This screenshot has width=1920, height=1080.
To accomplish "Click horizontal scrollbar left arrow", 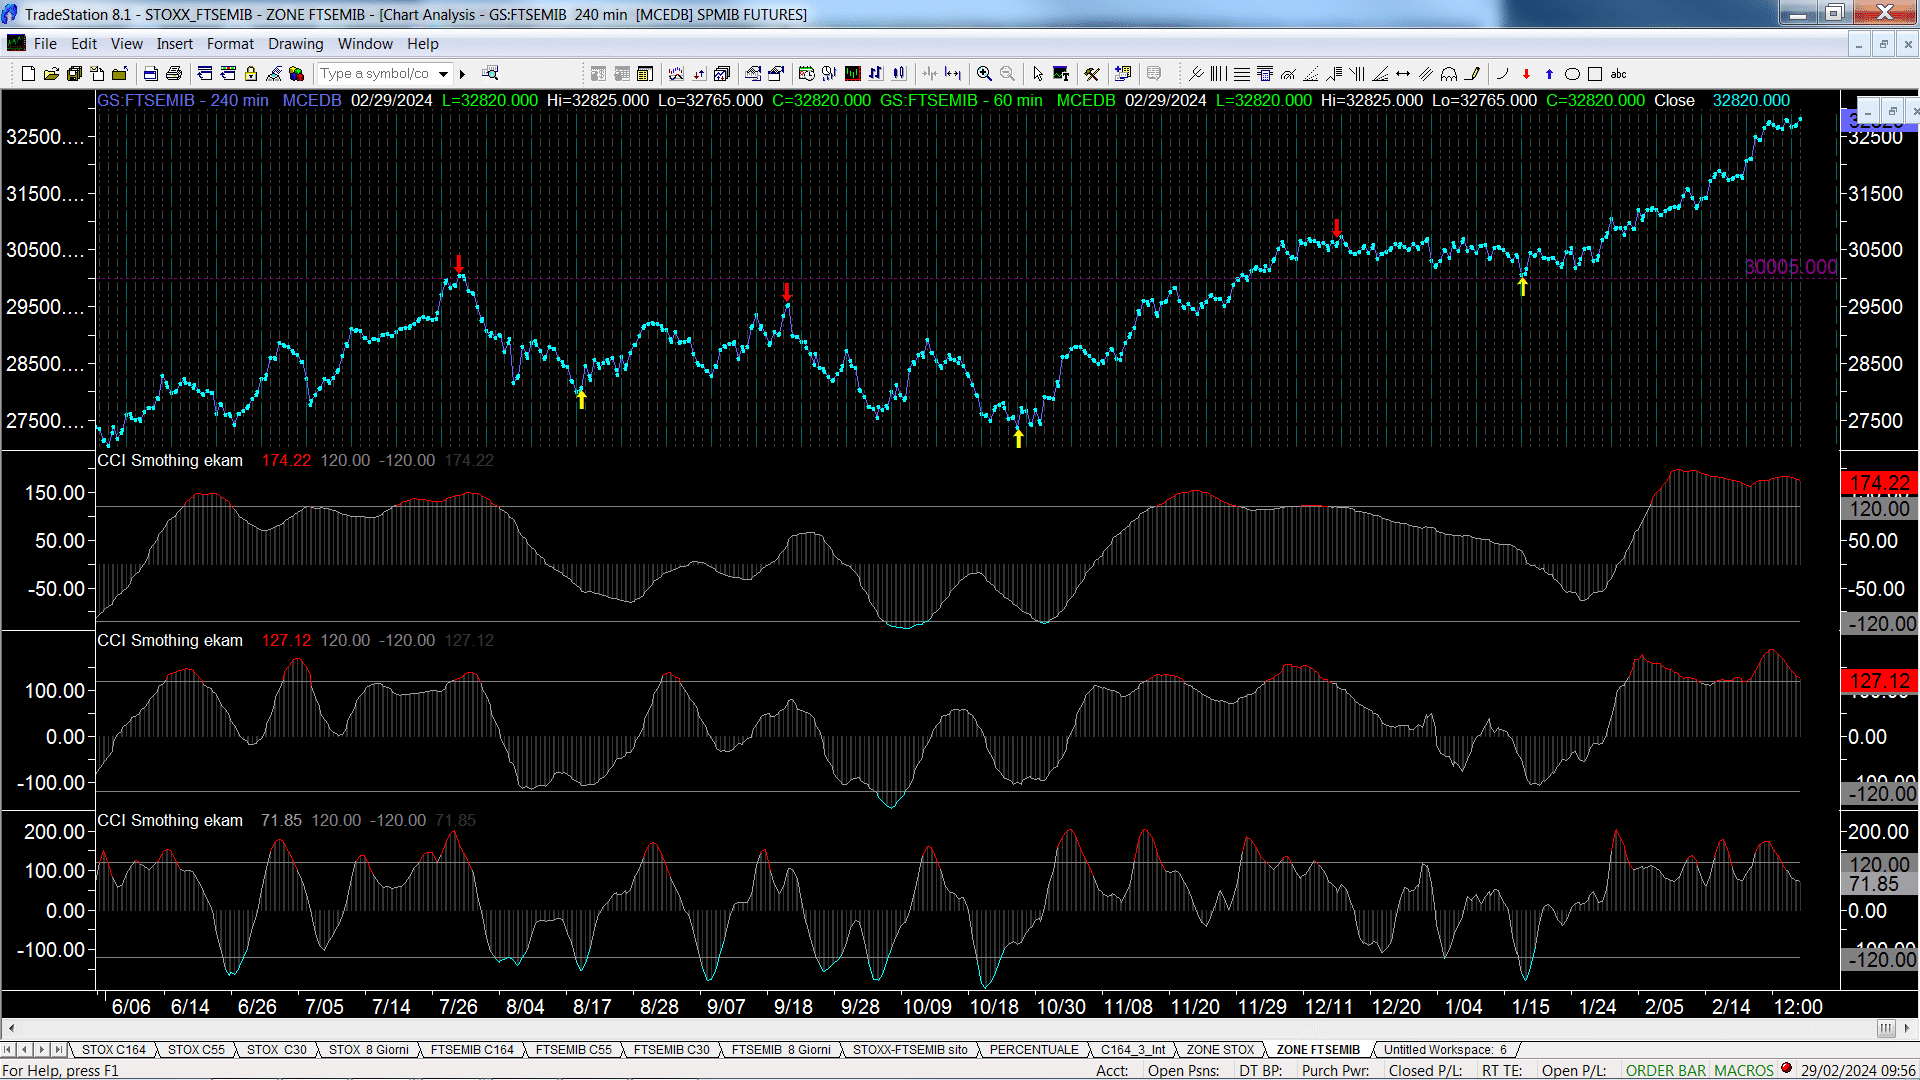I will pos(11,1028).
